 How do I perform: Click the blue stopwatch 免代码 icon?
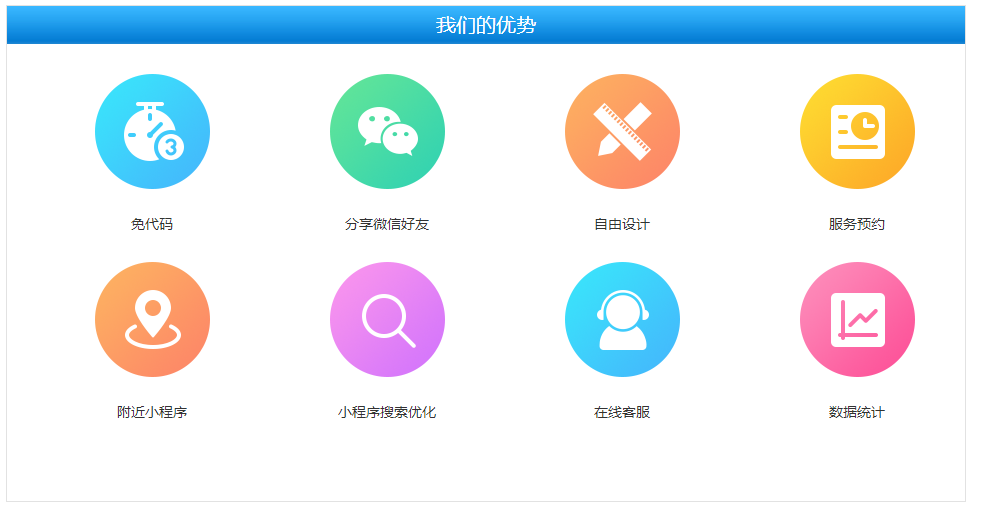(x=152, y=132)
